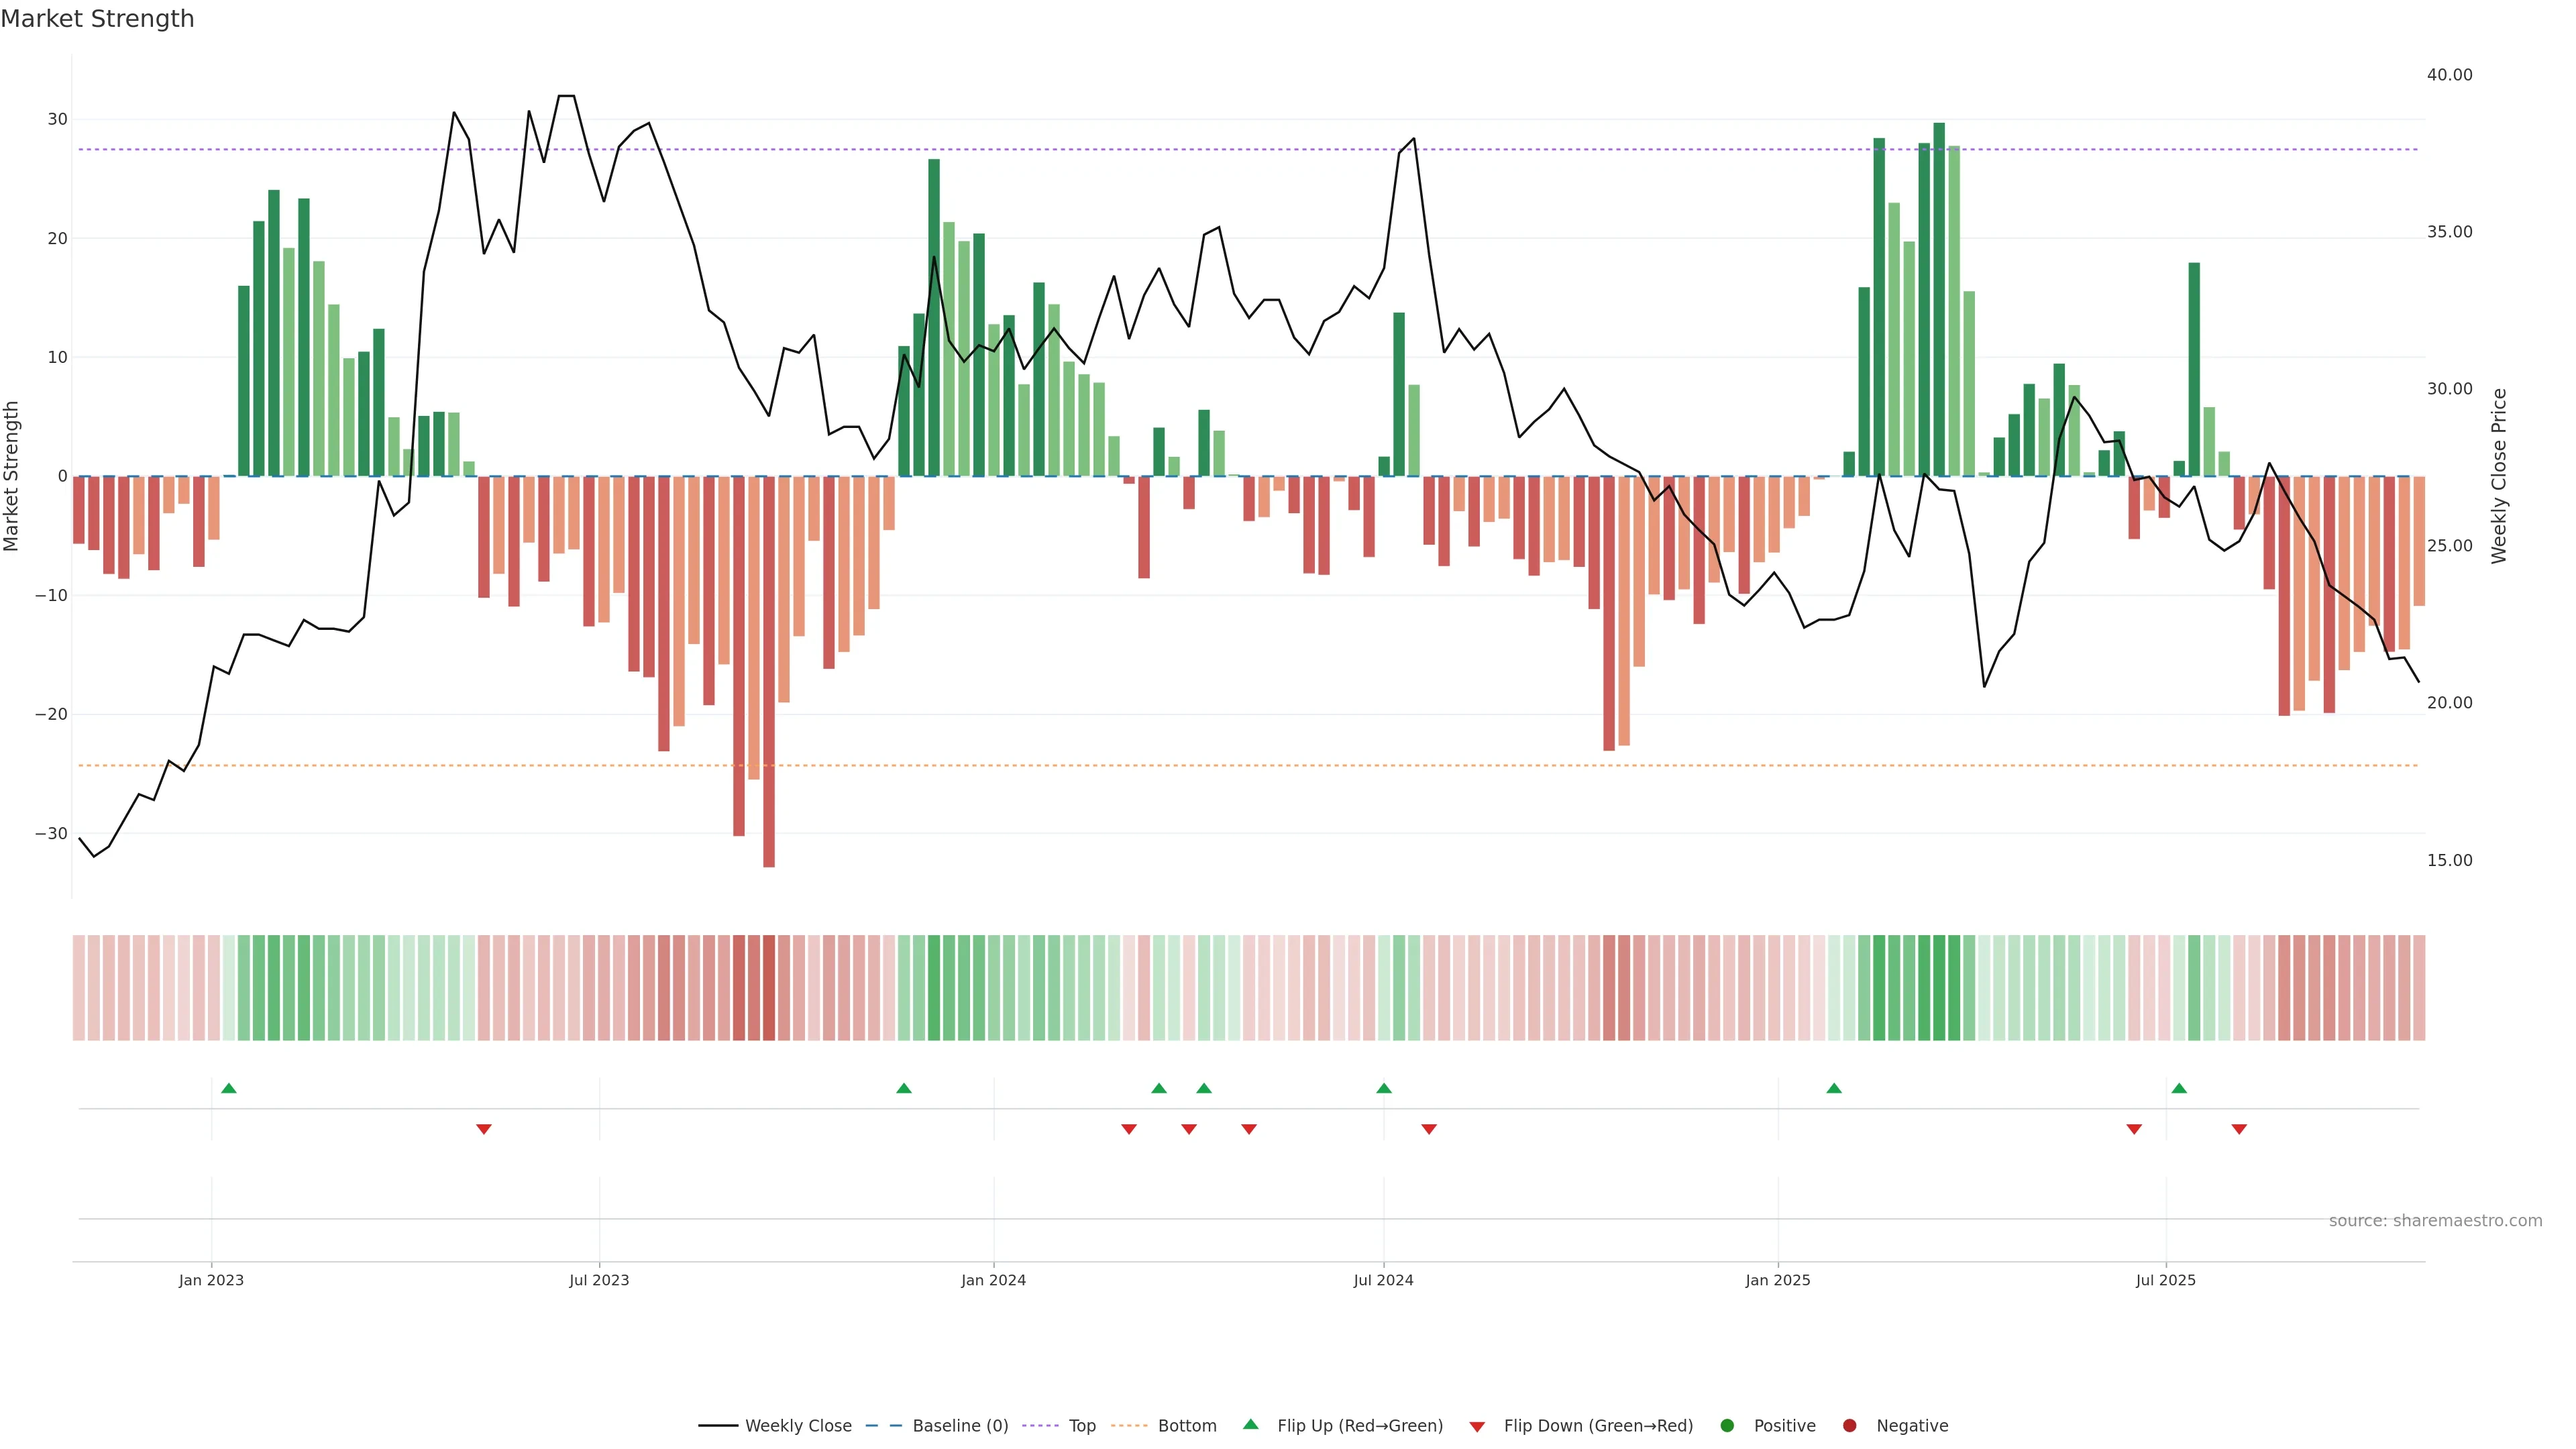The height and width of the screenshot is (1449, 2576).
Task: Click the Weekly Close Price axis title
Action: pos(2499,476)
